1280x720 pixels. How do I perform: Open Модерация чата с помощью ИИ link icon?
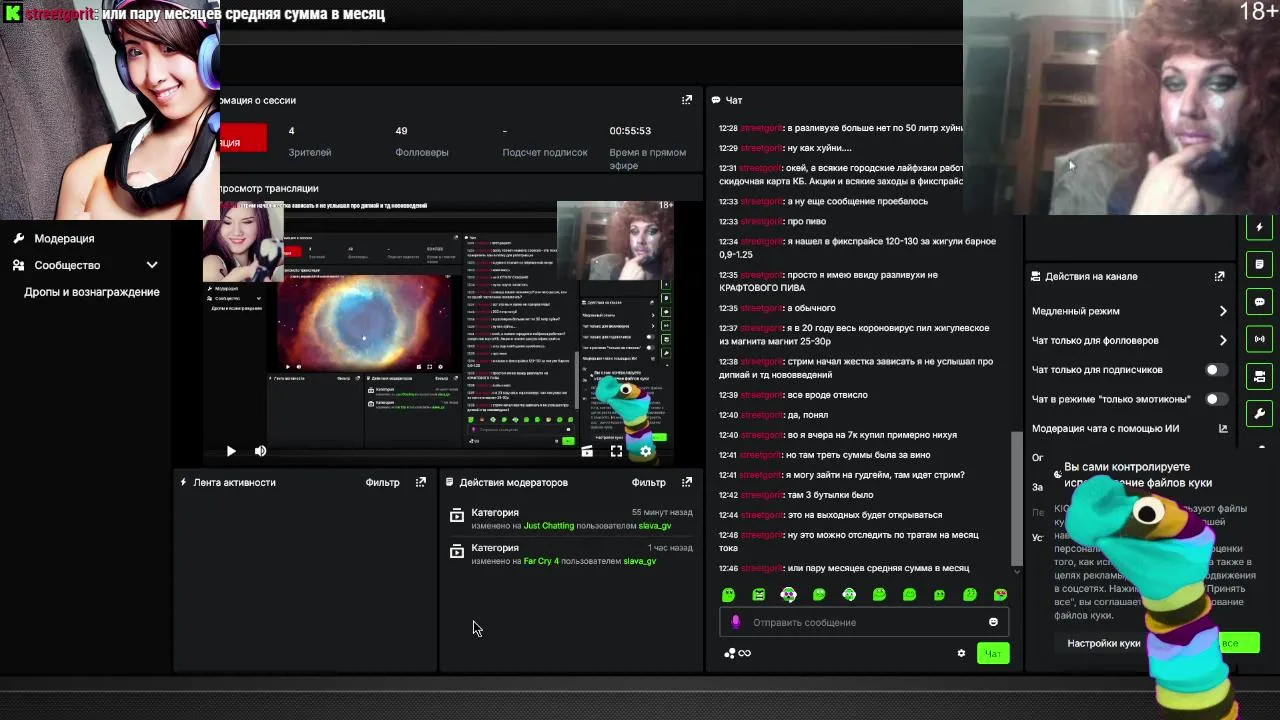point(1222,429)
